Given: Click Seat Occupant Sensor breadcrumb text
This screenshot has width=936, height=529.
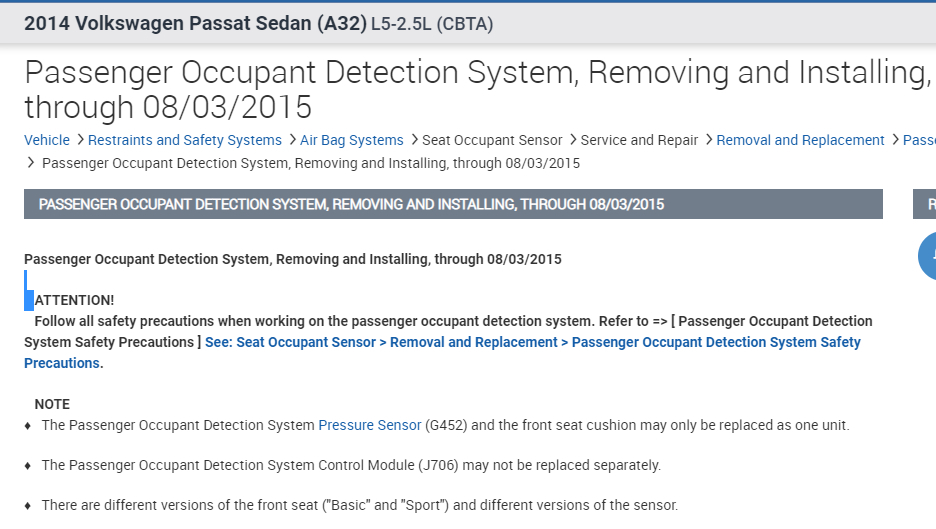Looking at the screenshot, I should point(492,140).
